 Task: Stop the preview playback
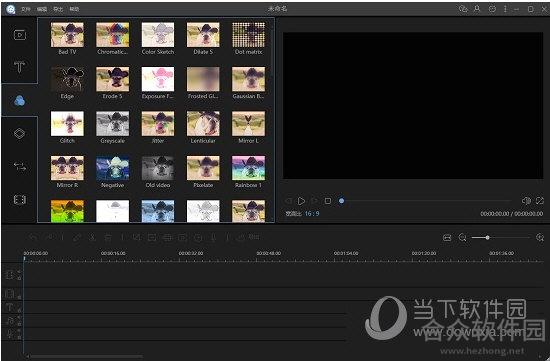pyautogui.click(x=328, y=201)
